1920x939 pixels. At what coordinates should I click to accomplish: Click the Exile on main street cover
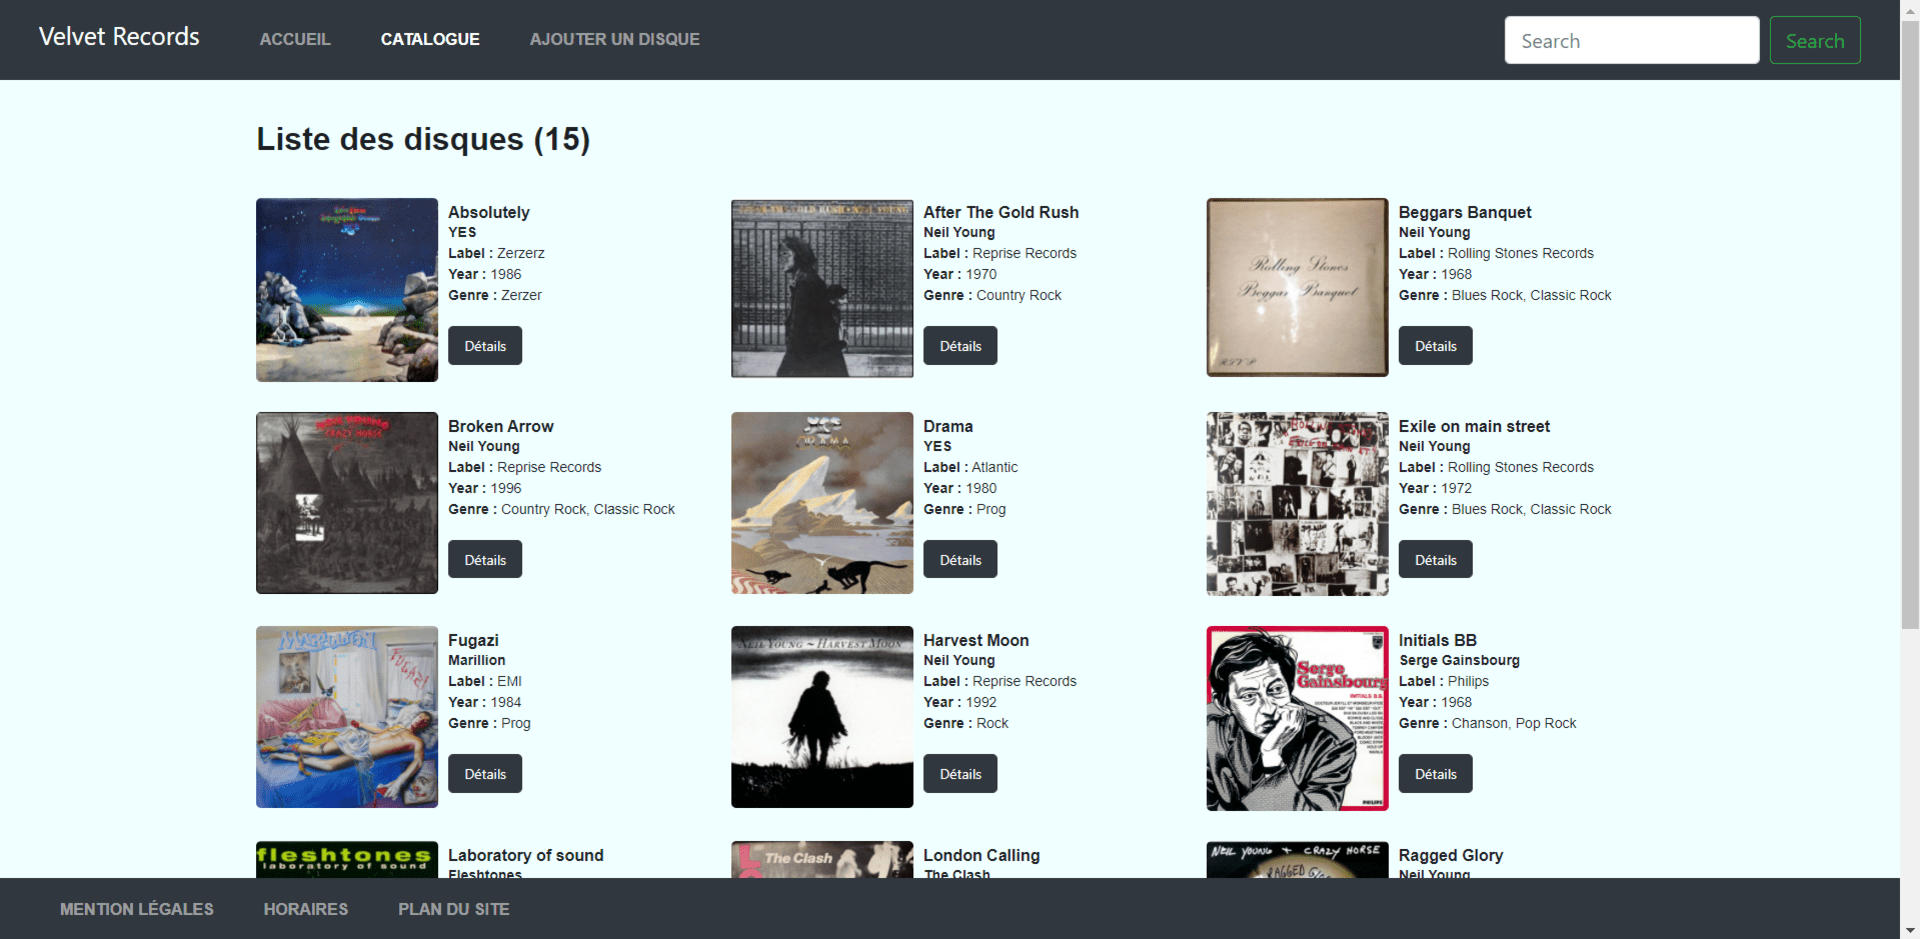(1297, 504)
